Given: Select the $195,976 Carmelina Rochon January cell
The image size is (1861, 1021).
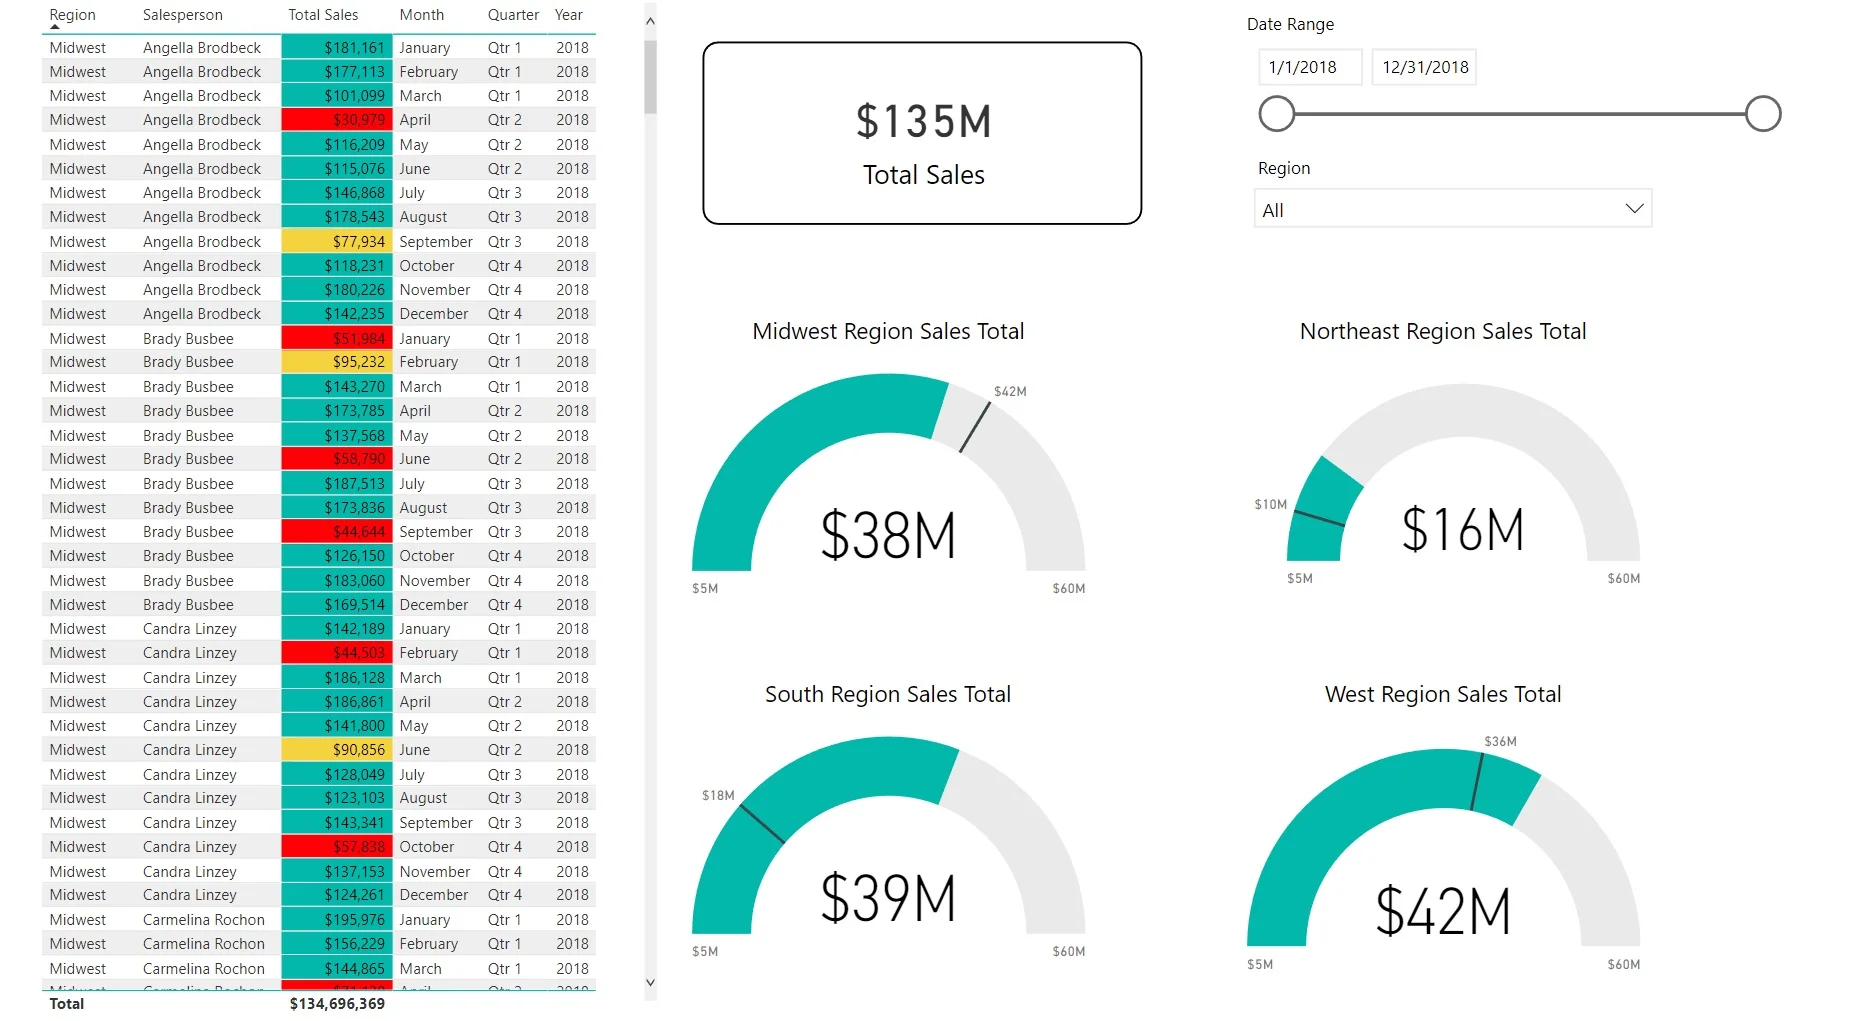Looking at the screenshot, I should 337,919.
